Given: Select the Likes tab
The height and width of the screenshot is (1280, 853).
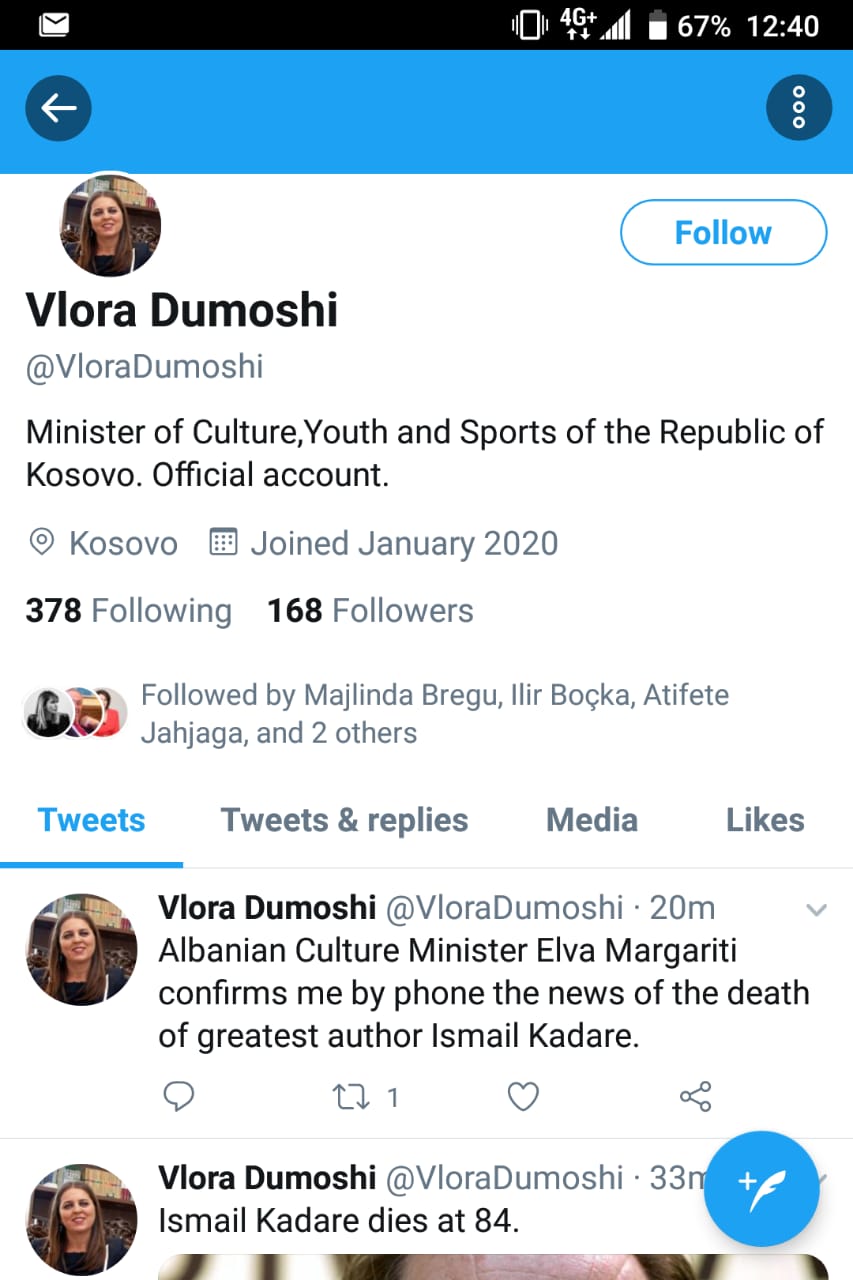Looking at the screenshot, I should tap(765, 820).
